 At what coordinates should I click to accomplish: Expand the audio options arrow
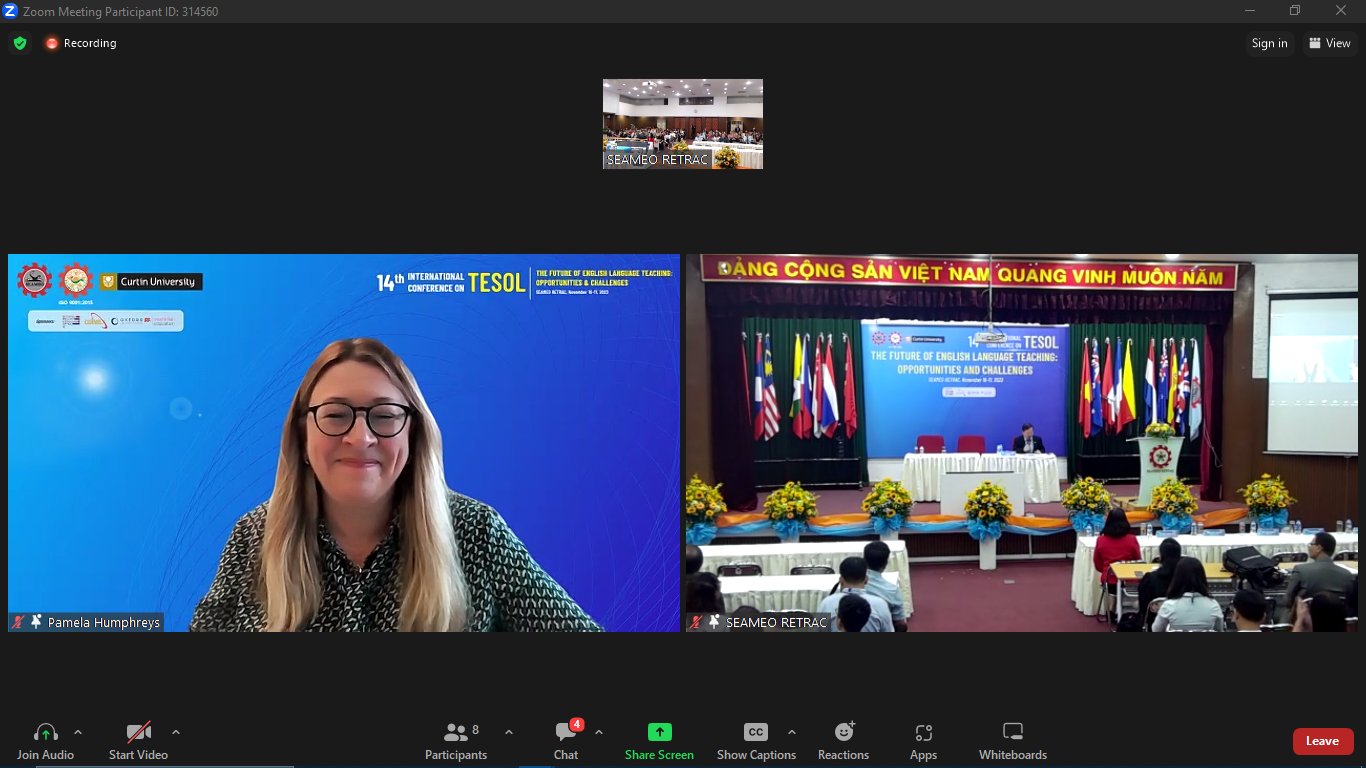(78, 732)
